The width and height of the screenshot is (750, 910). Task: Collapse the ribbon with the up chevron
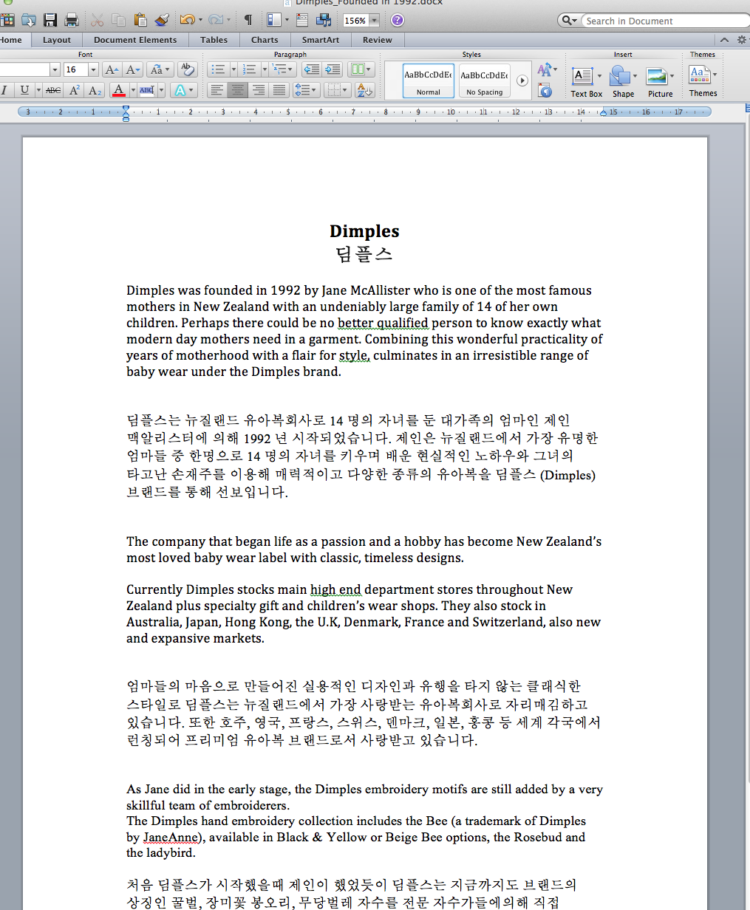[724, 40]
